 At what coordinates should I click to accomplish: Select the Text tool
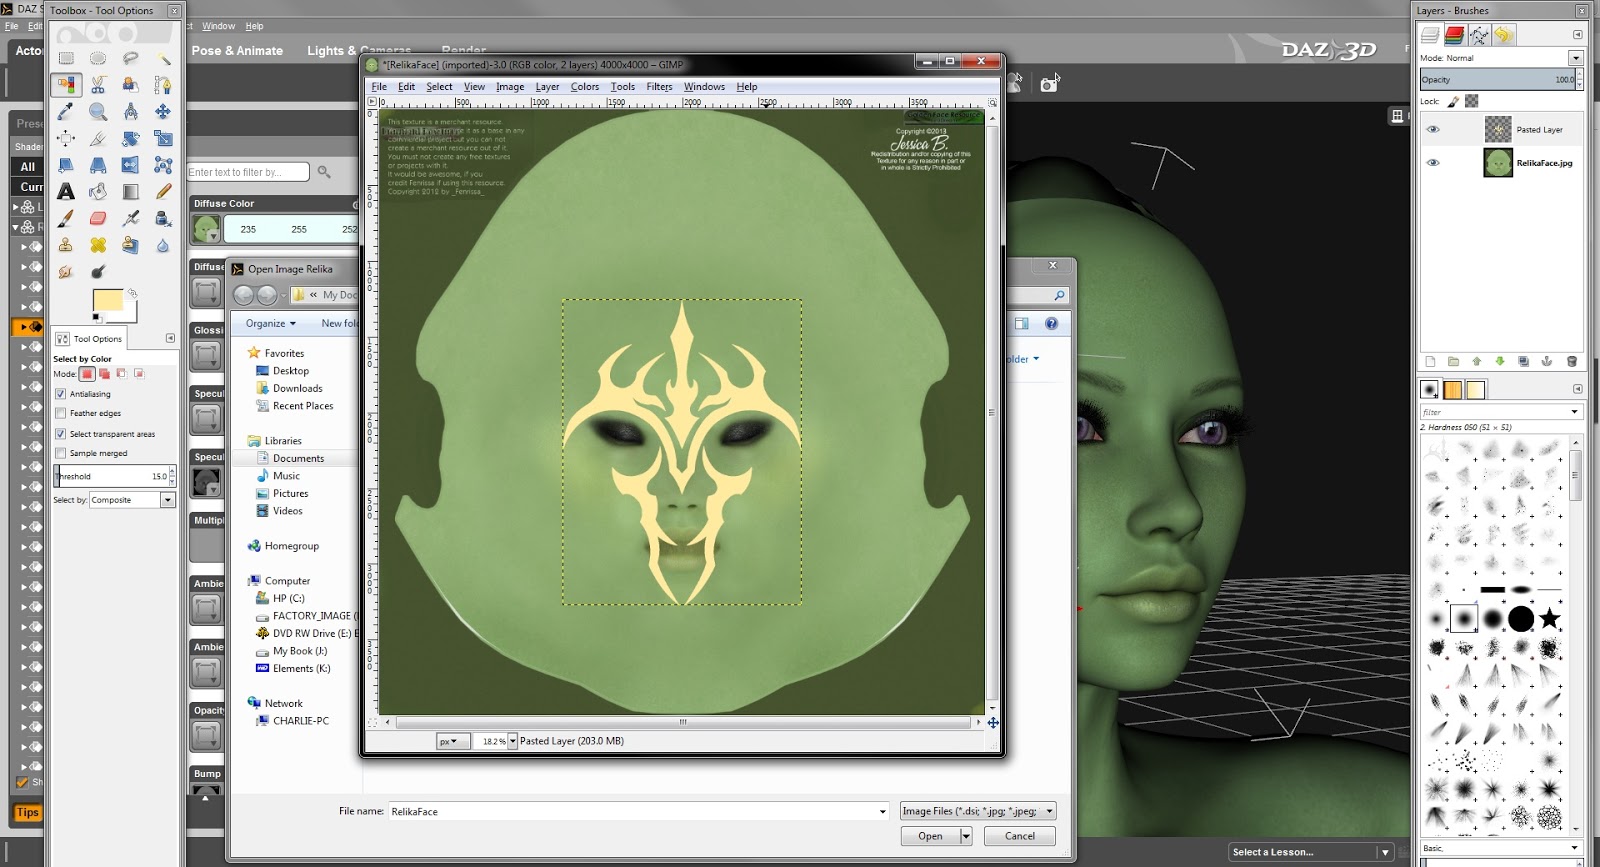(x=66, y=191)
